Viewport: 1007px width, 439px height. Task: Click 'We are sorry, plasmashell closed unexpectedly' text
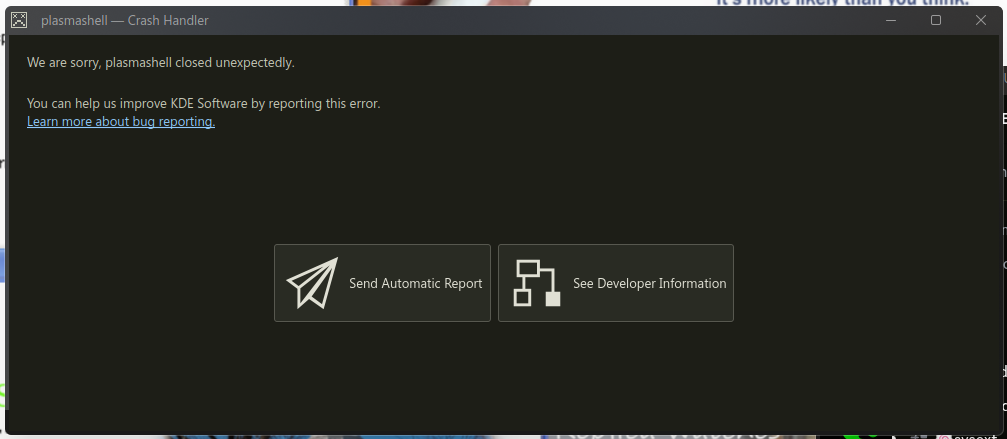coord(161,63)
